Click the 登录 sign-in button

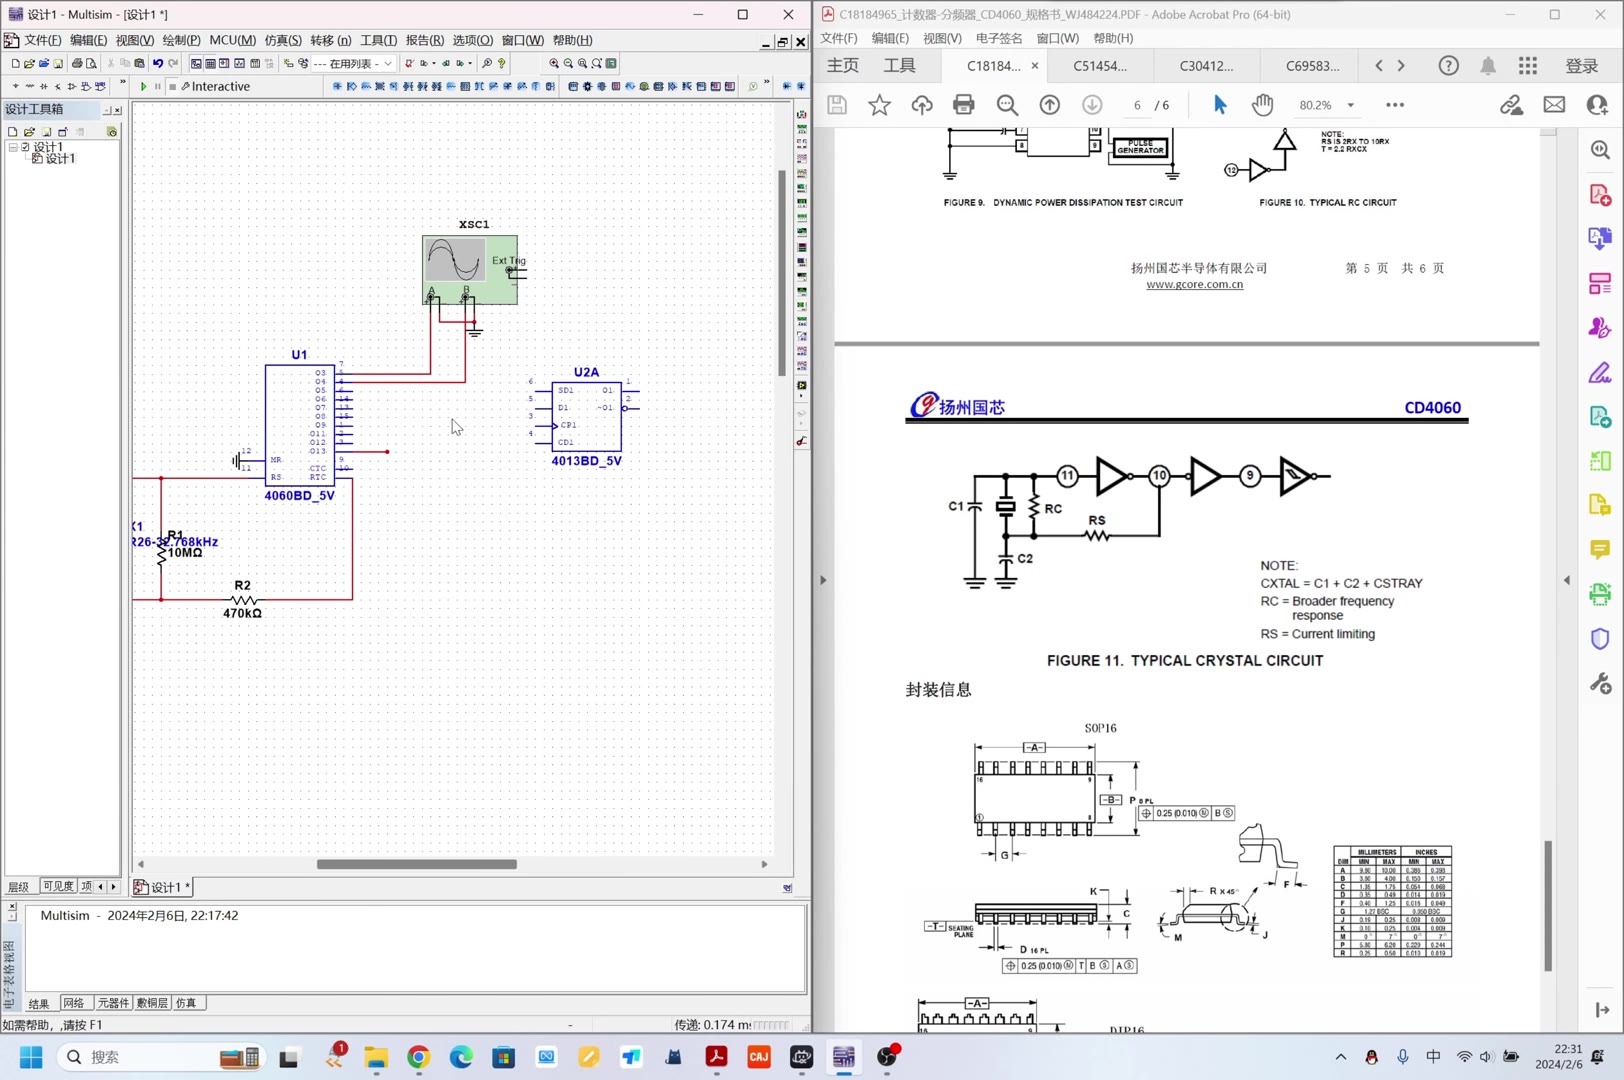(1582, 66)
